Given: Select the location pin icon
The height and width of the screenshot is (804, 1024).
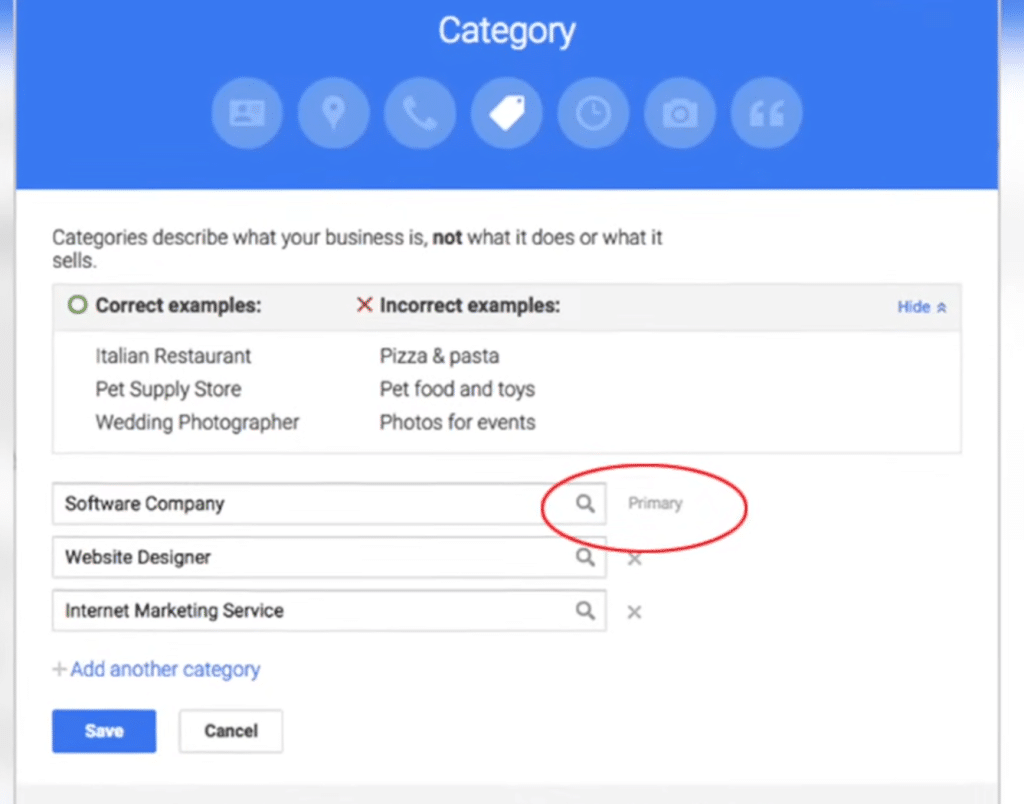Looking at the screenshot, I should click(334, 112).
